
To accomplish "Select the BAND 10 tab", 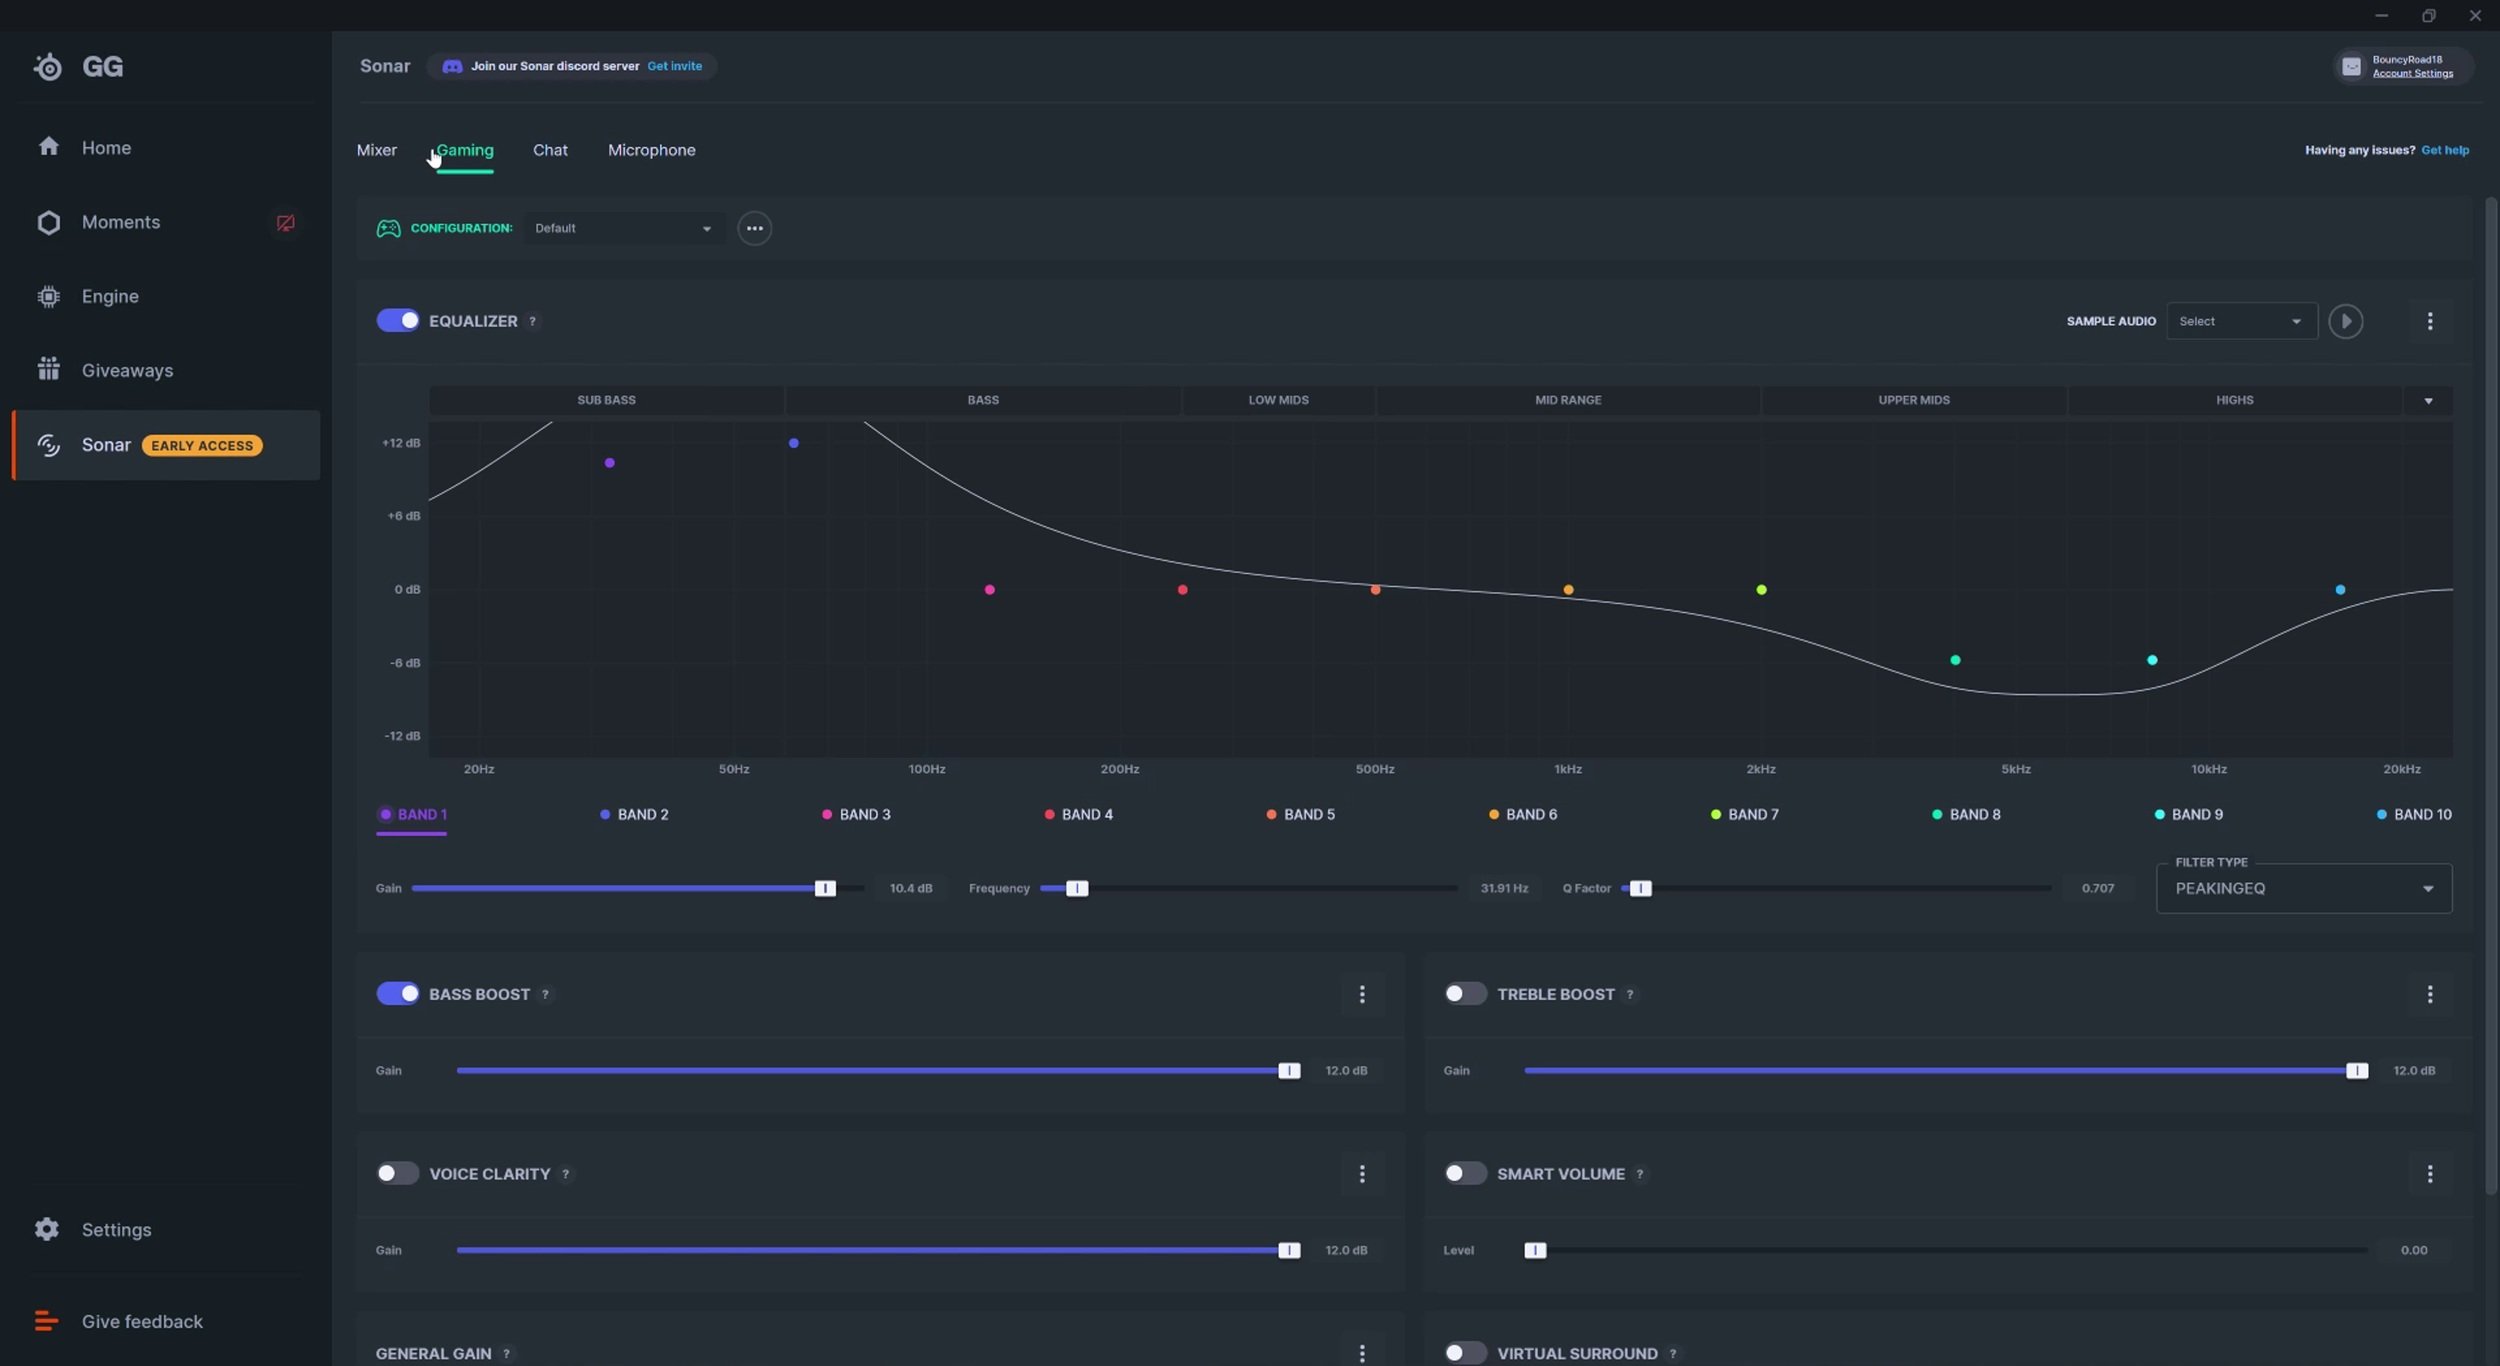I will (2414, 814).
